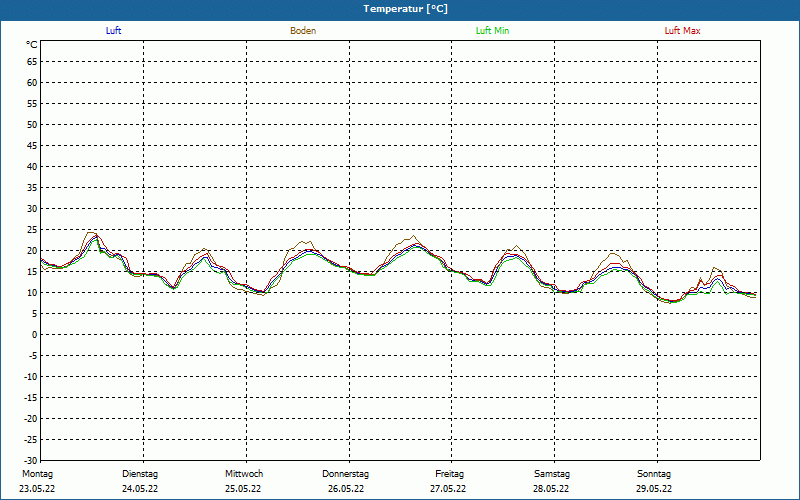Click the -15 value on temperature axis
Screen dimensions: 800x500
pos(31,397)
